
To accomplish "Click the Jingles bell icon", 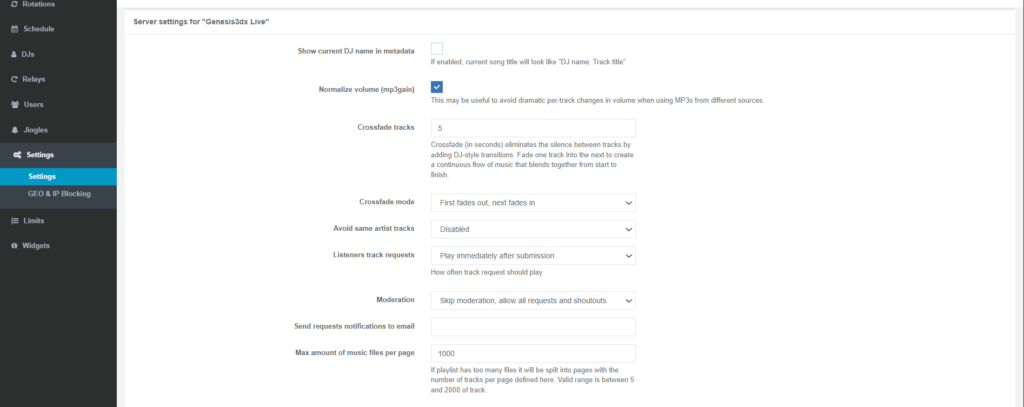I will (x=14, y=130).
